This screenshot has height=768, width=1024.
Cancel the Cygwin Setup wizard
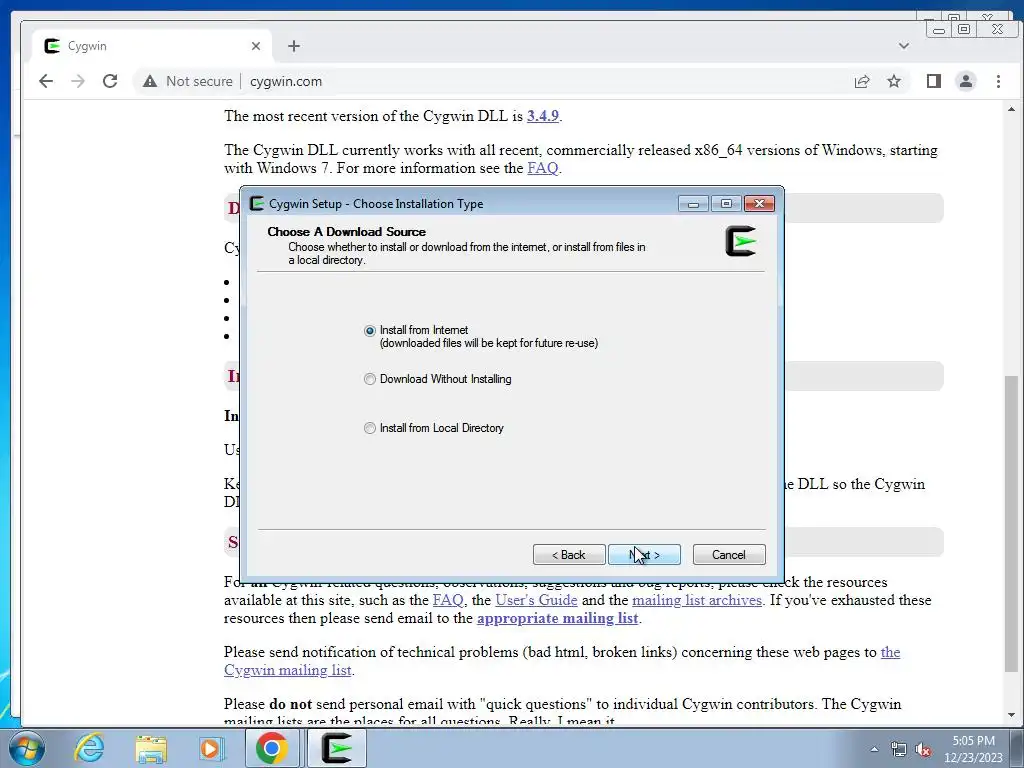point(729,554)
